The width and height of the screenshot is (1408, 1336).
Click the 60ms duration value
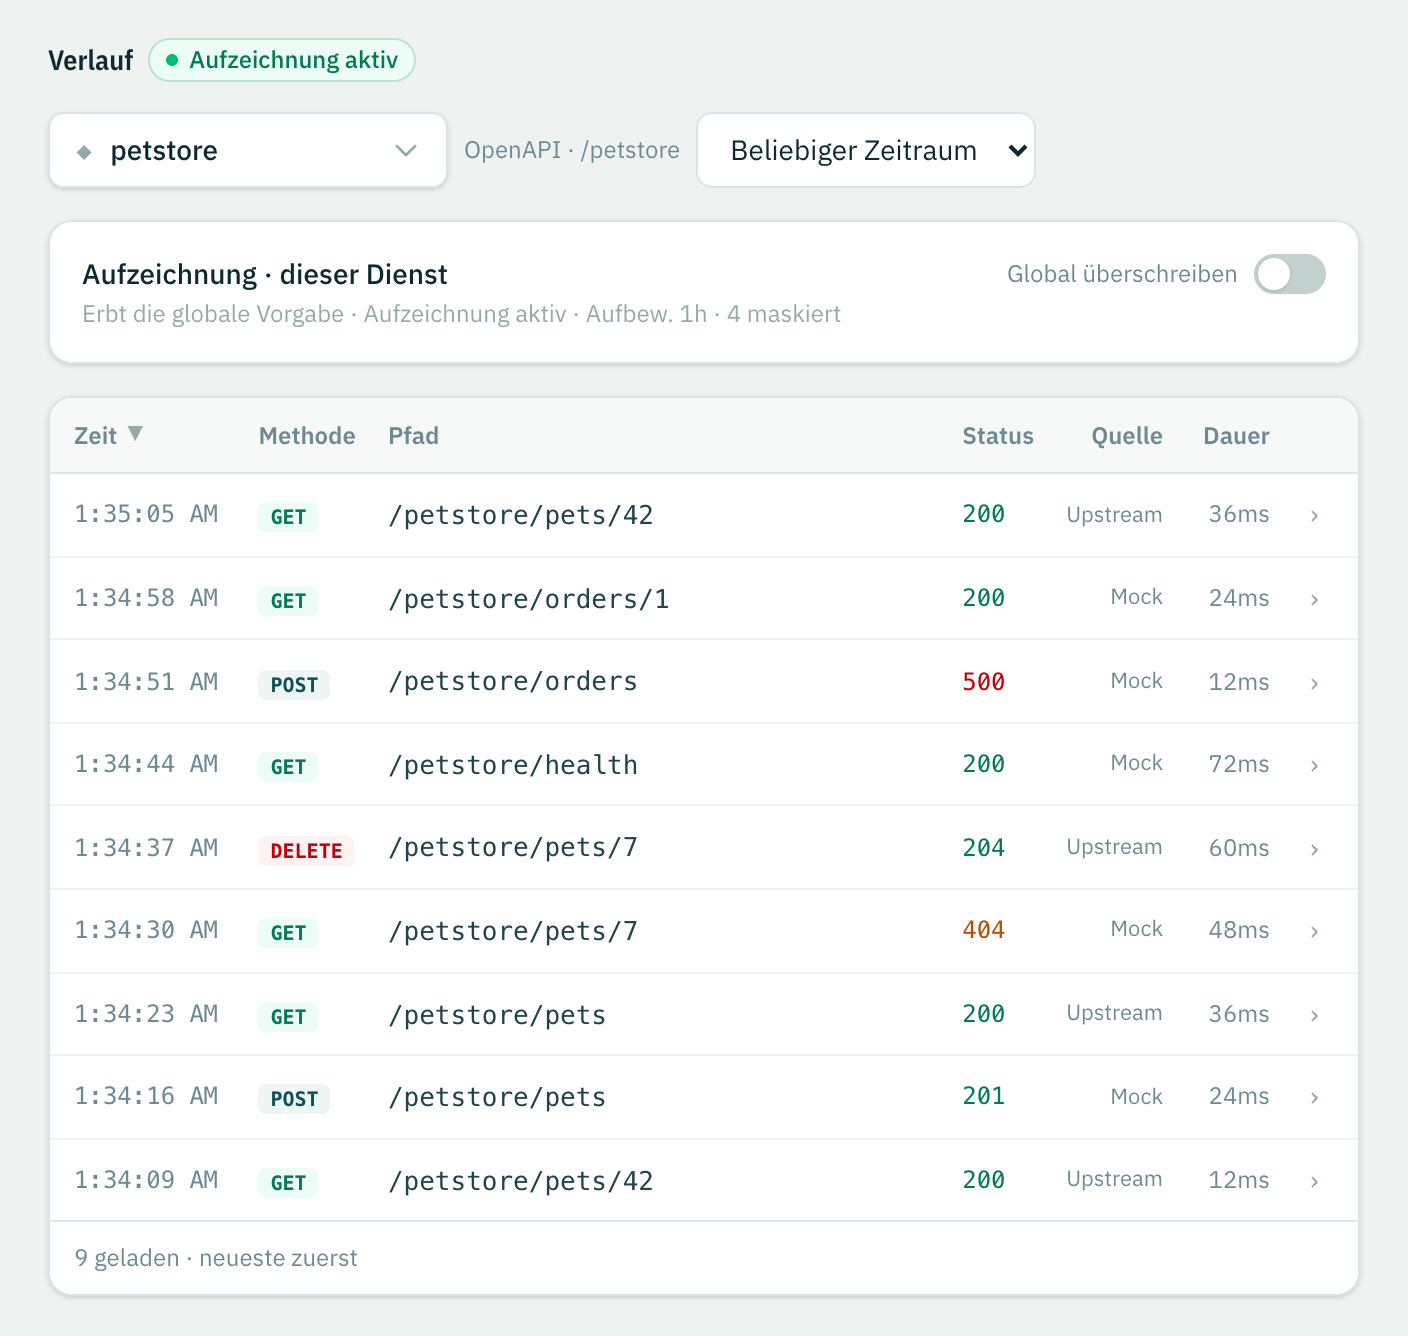click(x=1239, y=848)
